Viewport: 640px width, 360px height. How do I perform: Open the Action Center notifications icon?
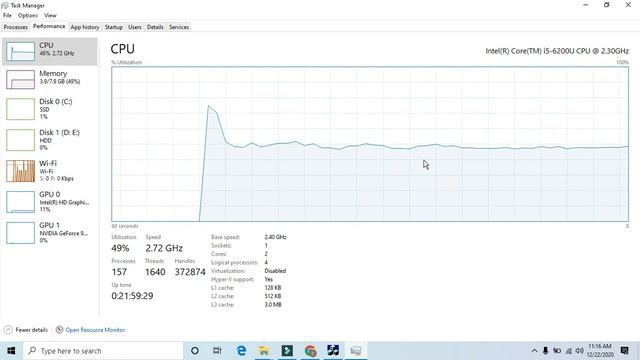(624, 351)
